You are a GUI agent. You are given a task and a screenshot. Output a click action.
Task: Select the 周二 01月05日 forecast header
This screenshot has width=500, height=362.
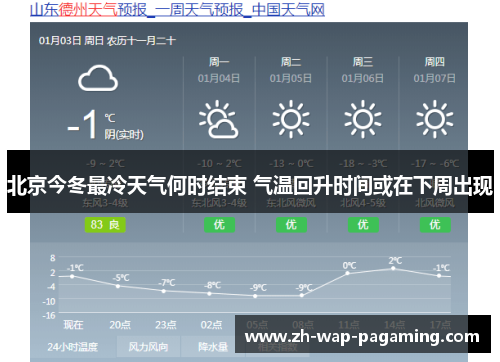click(291, 70)
